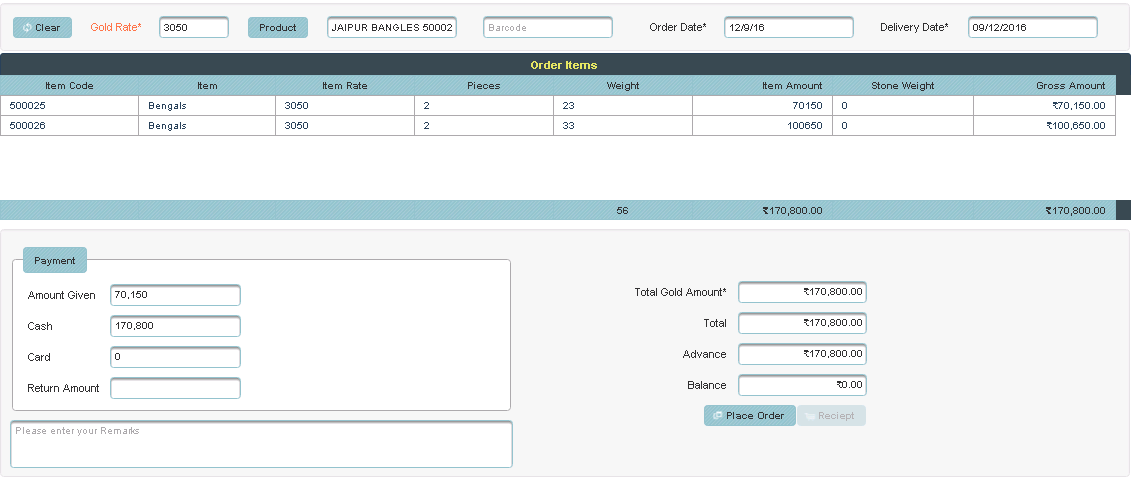Click the Item Rate column header
The height and width of the screenshot is (487, 1134).
pos(345,86)
